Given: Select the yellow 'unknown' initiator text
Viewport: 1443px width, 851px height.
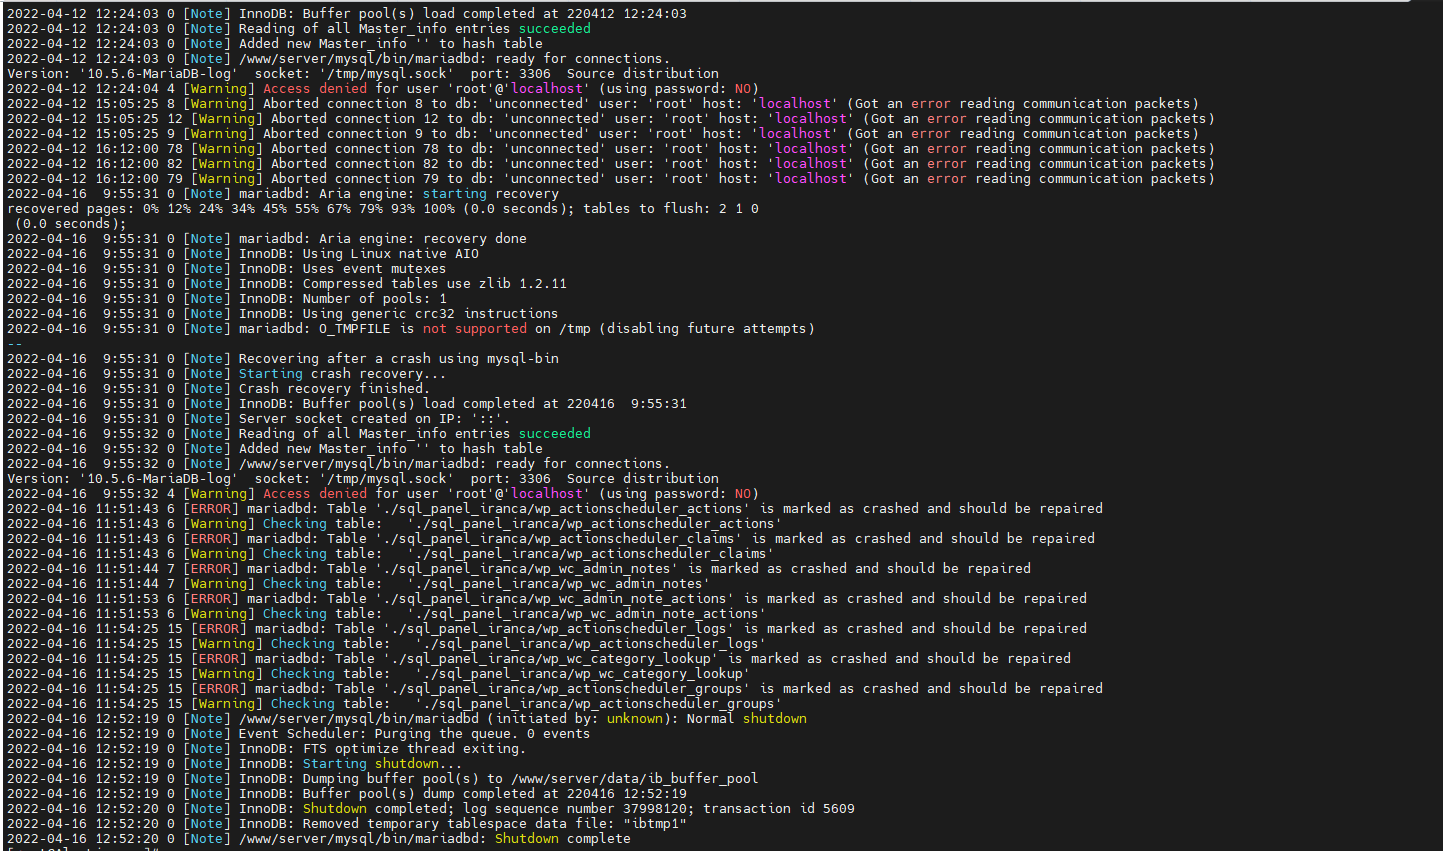Looking at the screenshot, I should point(634,719).
